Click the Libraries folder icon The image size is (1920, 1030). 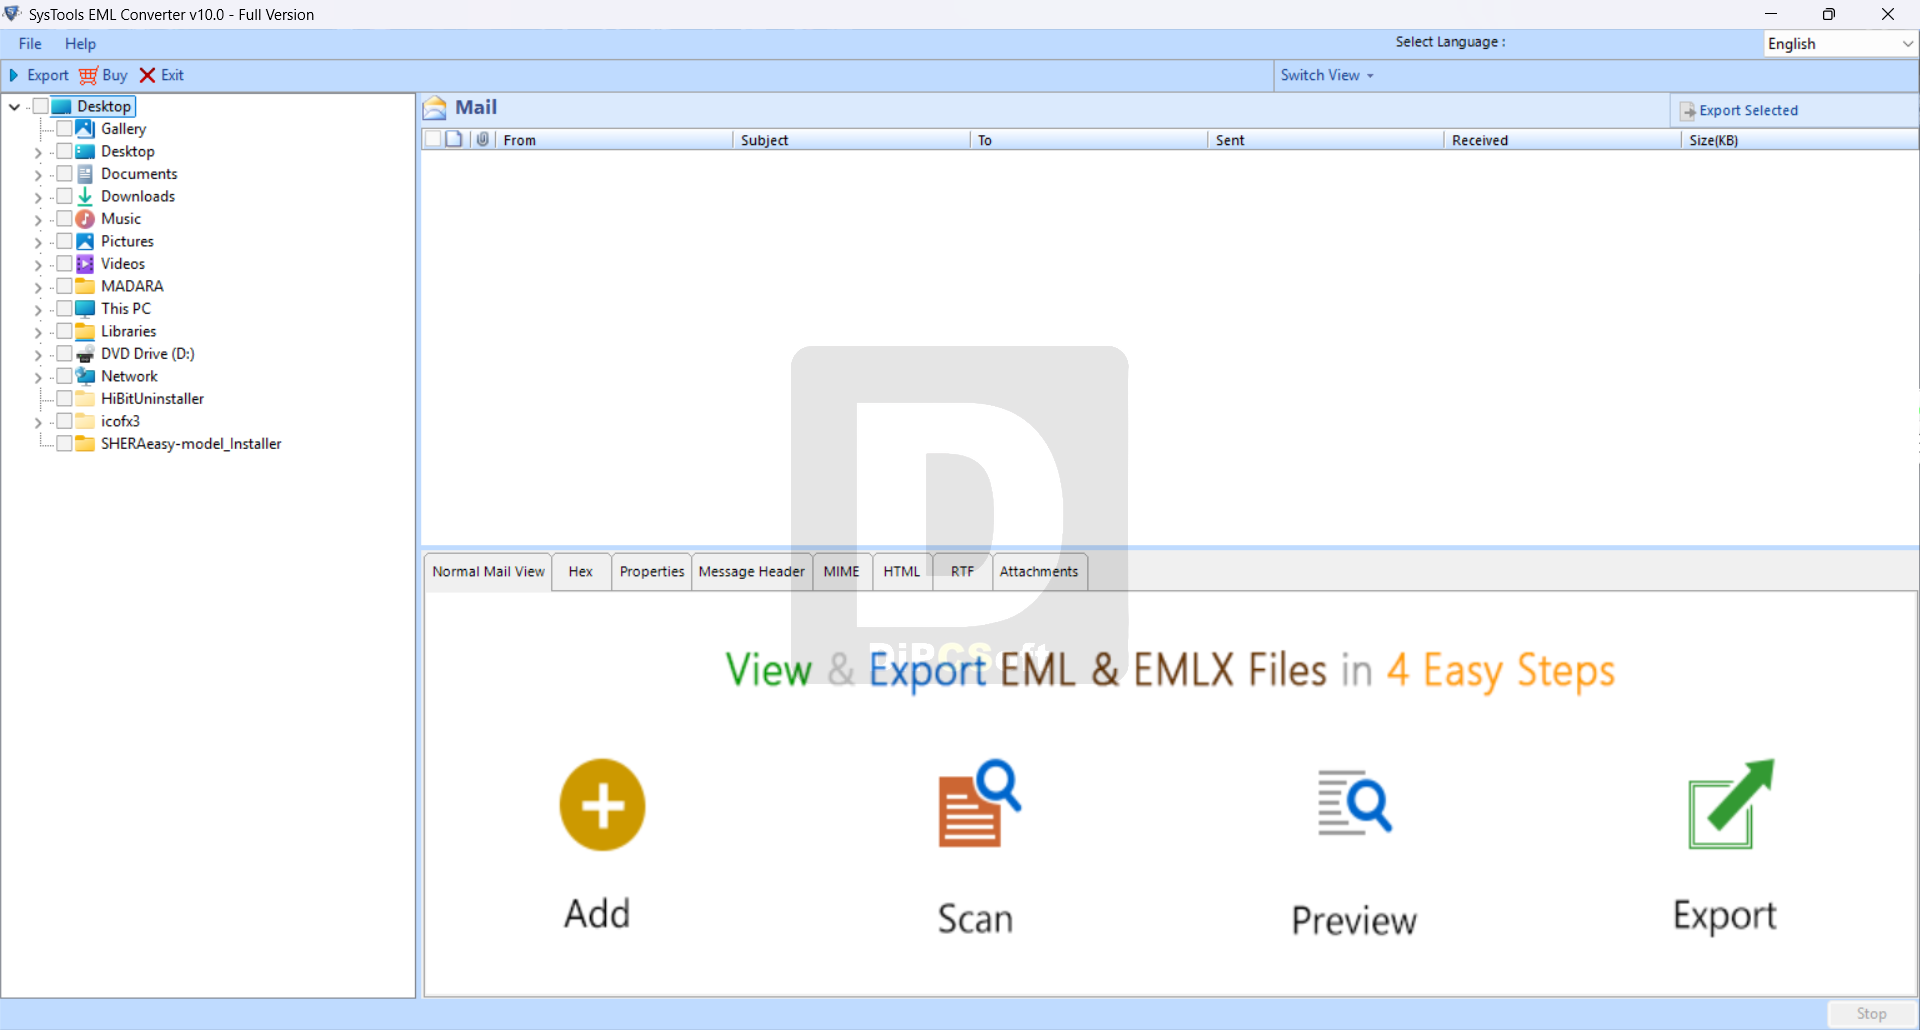click(85, 331)
